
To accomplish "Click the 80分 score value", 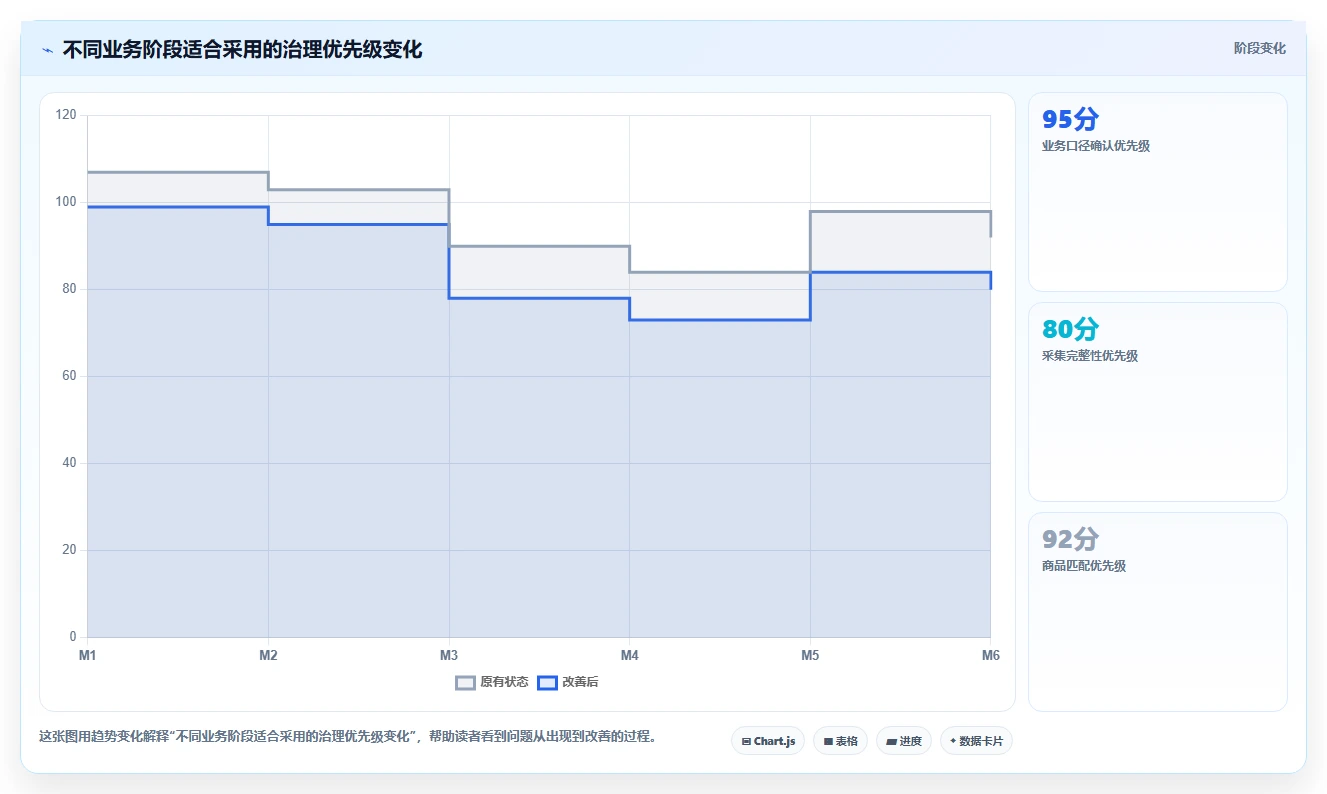I will click(1070, 330).
